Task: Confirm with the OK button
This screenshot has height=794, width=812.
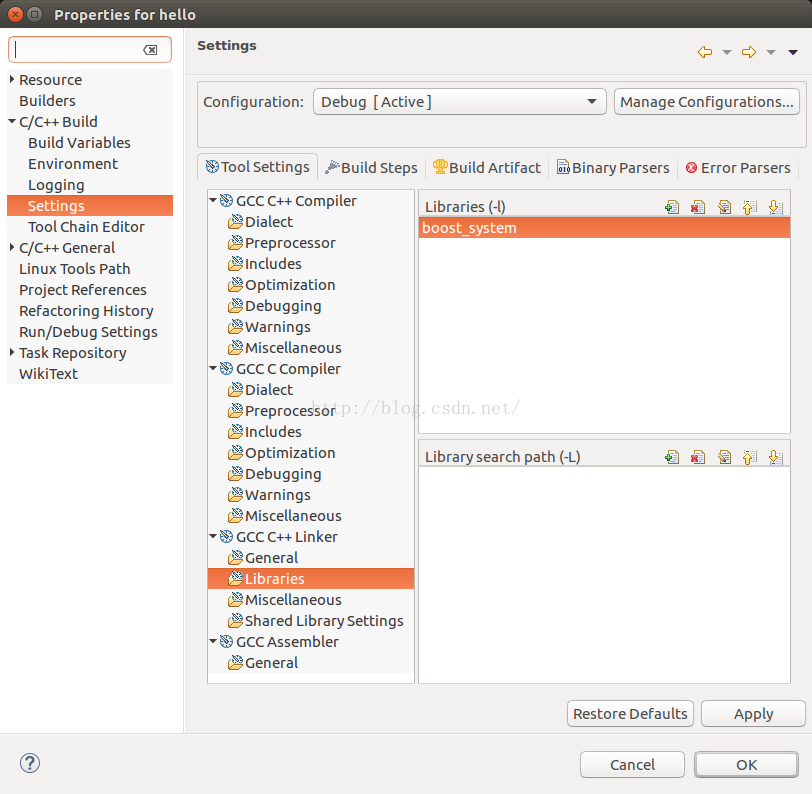Action: (746, 764)
